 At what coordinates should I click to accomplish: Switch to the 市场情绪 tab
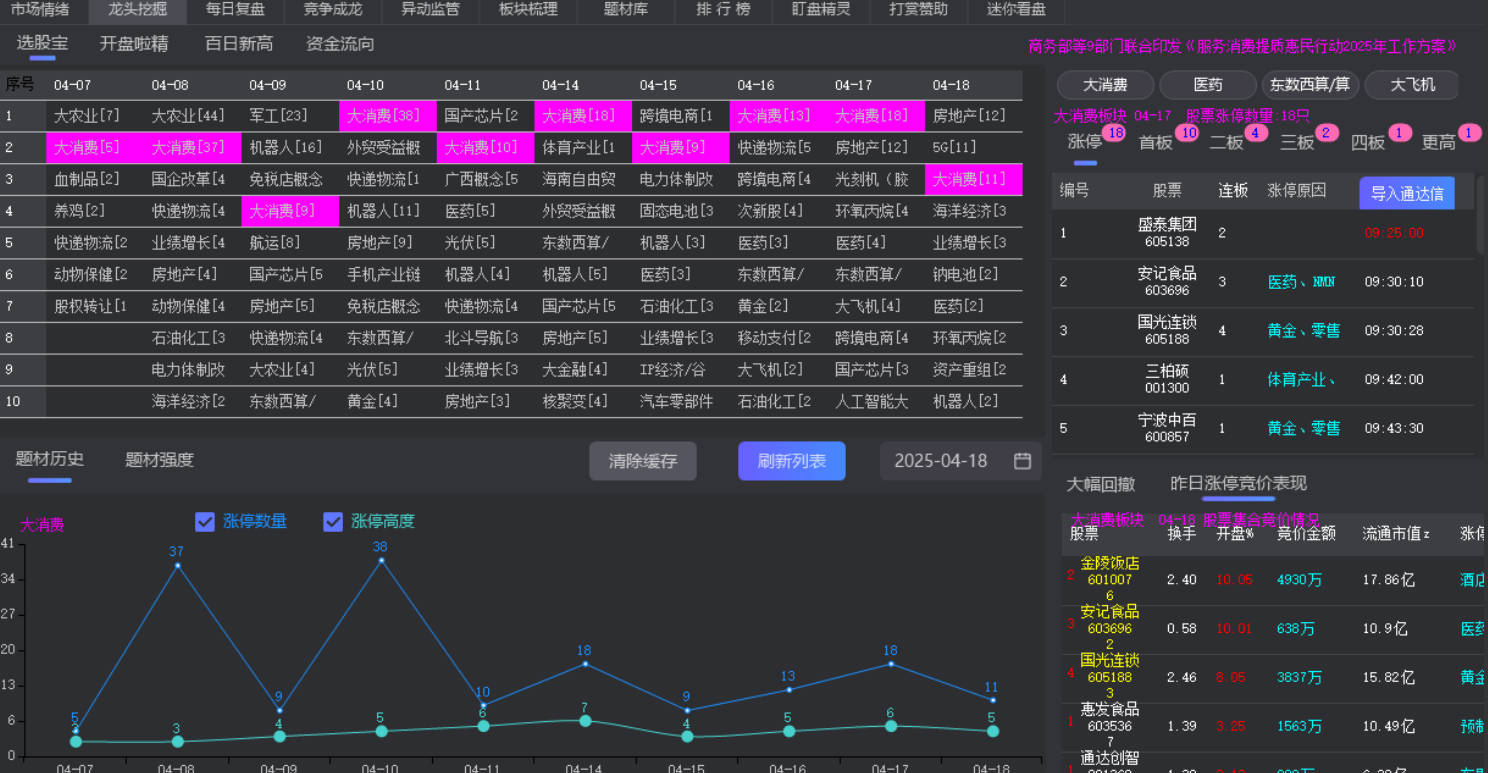click(40, 10)
